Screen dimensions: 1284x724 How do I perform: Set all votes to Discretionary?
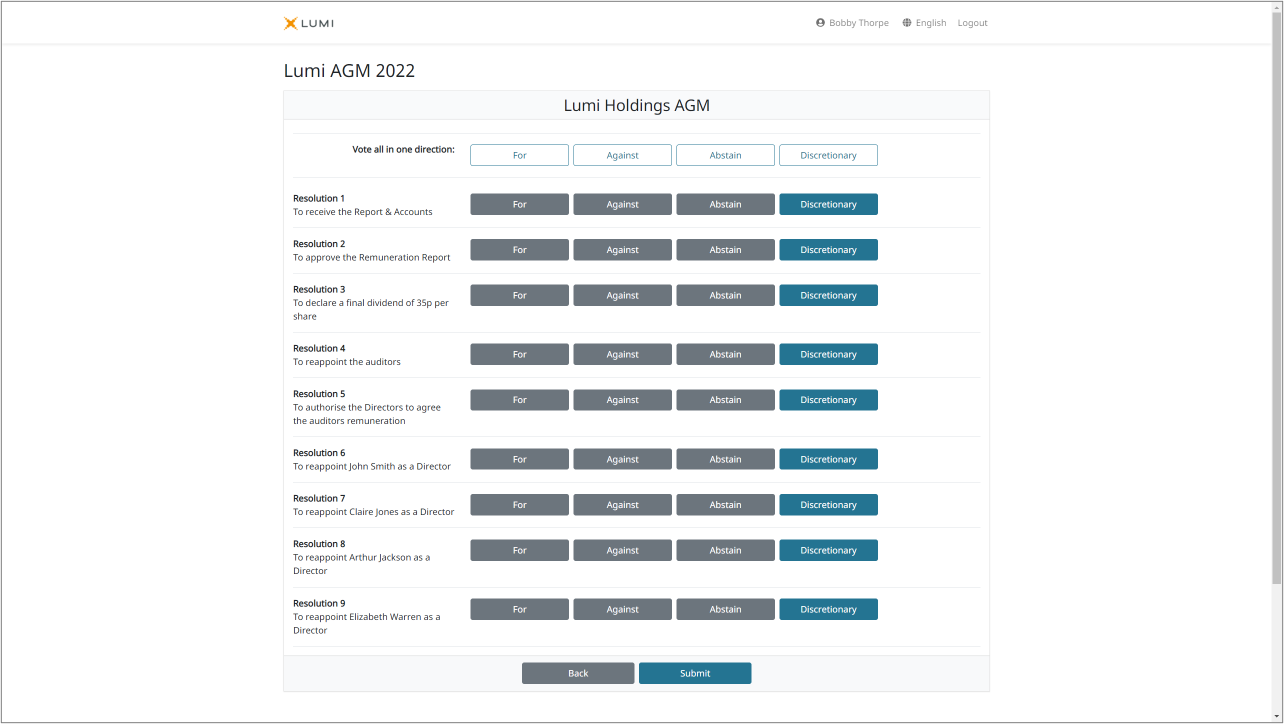tap(828, 155)
